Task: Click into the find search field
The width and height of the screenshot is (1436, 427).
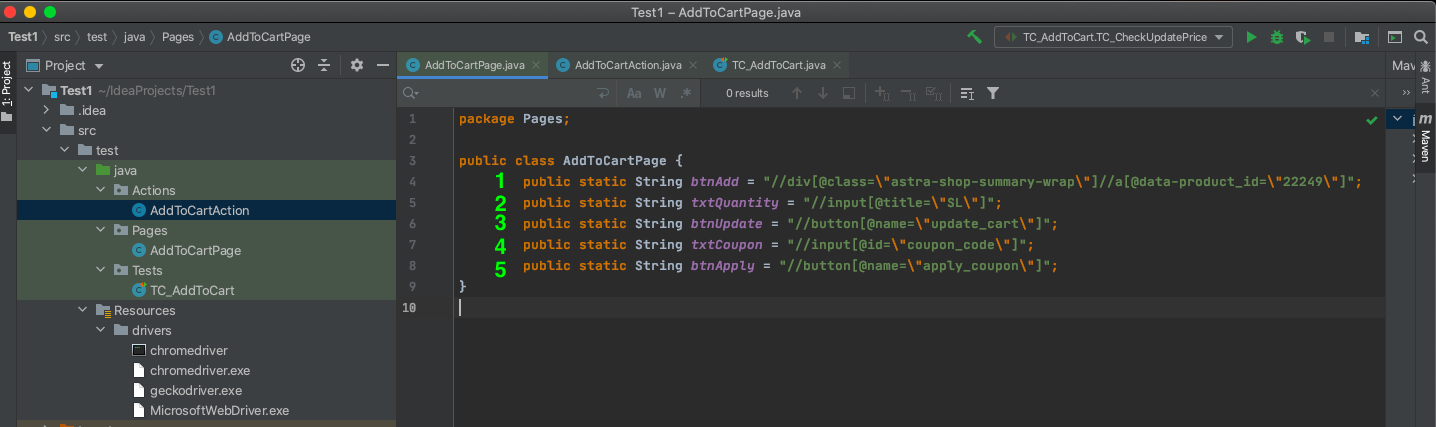Action: coord(505,93)
